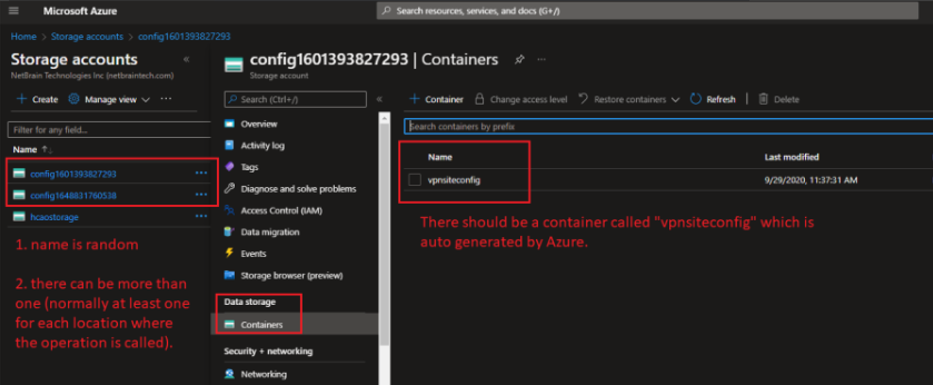Click the Delete toolbar button
Viewport: 933px width, 385px height.
pyautogui.click(x=779, y=99)
